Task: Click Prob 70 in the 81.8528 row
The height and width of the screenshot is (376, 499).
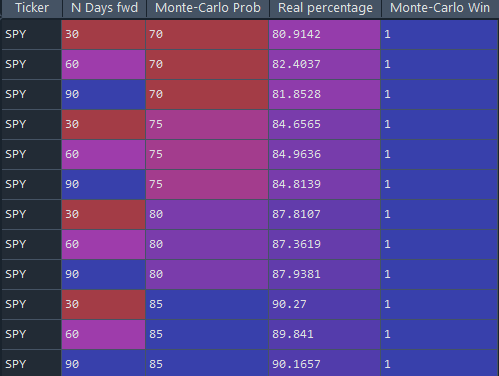Action: point(207,94)
